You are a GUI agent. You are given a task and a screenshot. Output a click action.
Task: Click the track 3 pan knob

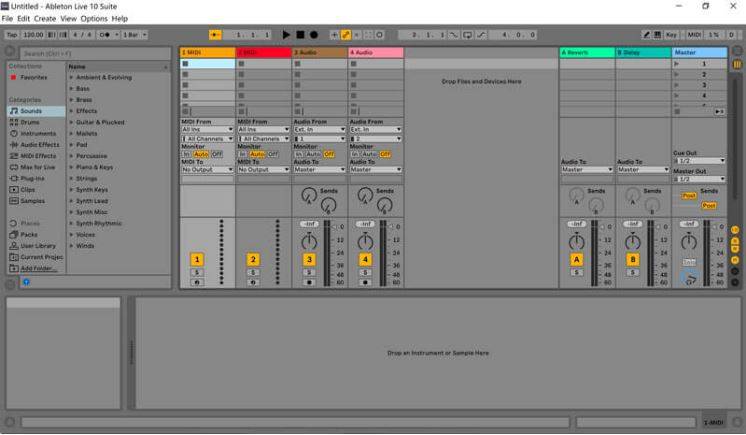[x=309, y=243]
